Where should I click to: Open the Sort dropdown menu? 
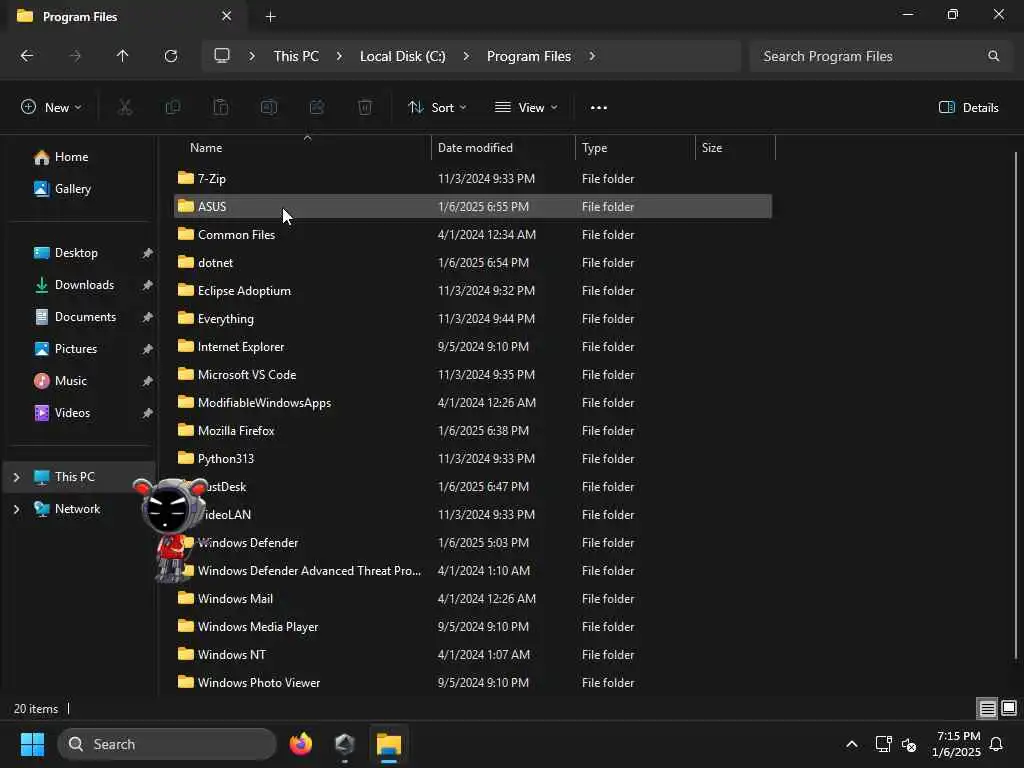[437, 108]
